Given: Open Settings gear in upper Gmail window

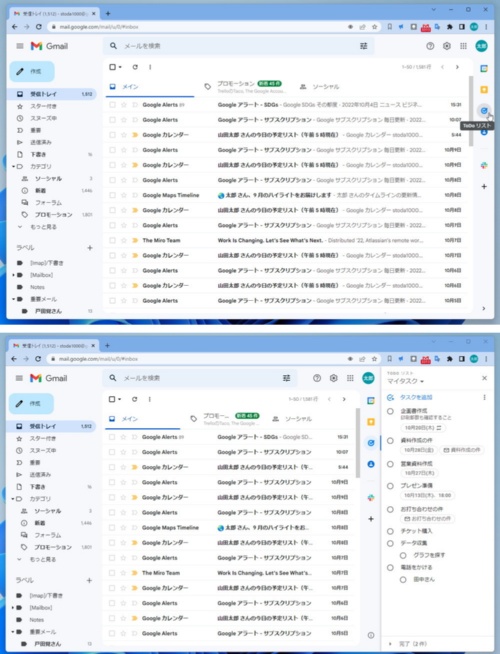Looking at the screenshot, I should pos(447,46).
